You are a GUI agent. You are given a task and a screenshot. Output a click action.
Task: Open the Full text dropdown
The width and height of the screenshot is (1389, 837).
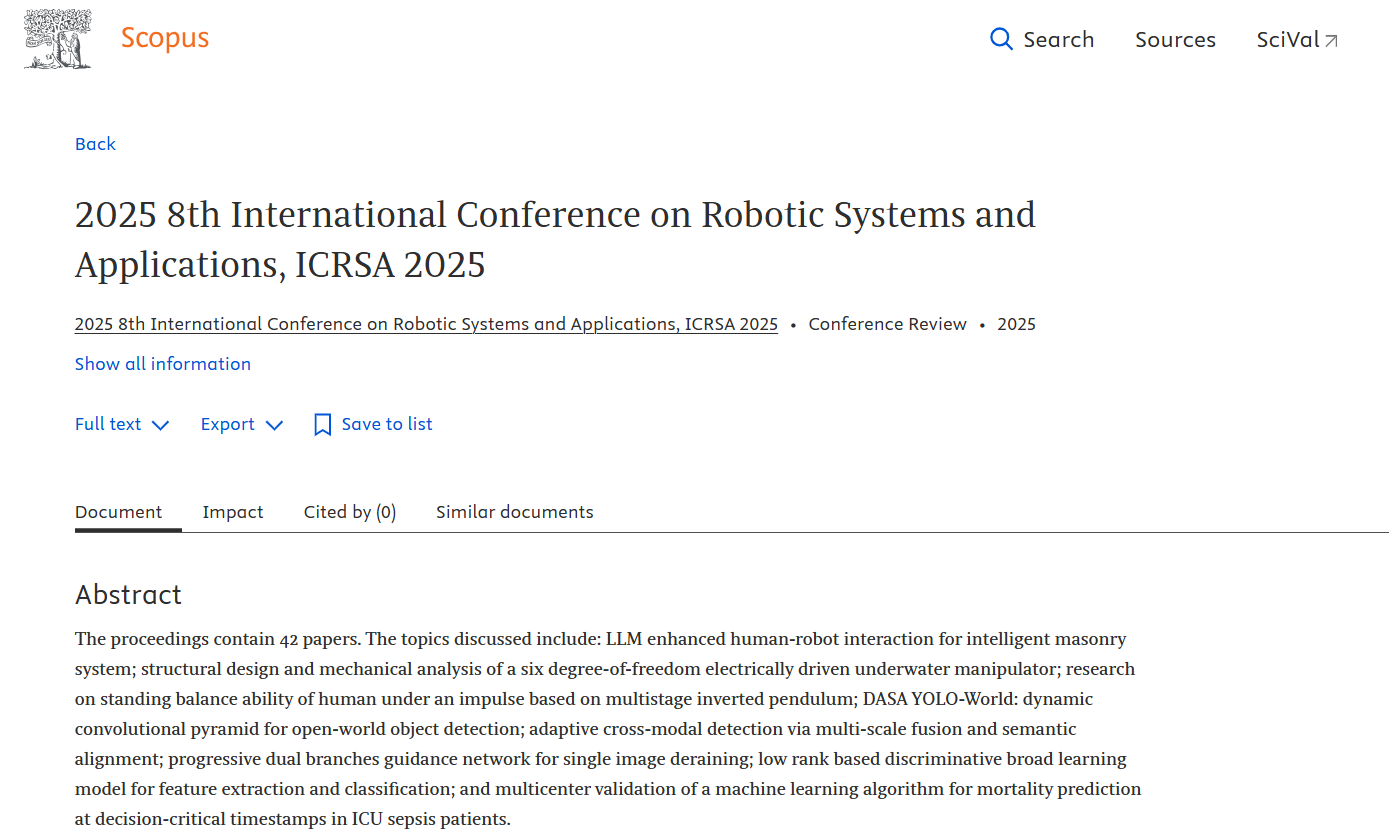click(x=108, y=424)
